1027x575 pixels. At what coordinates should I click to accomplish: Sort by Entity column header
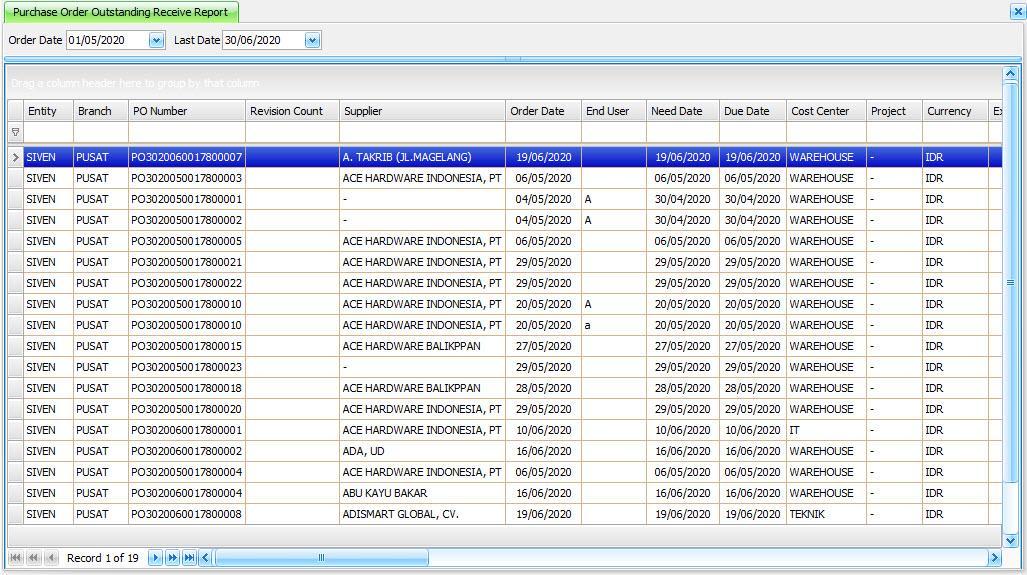point(48,111)
